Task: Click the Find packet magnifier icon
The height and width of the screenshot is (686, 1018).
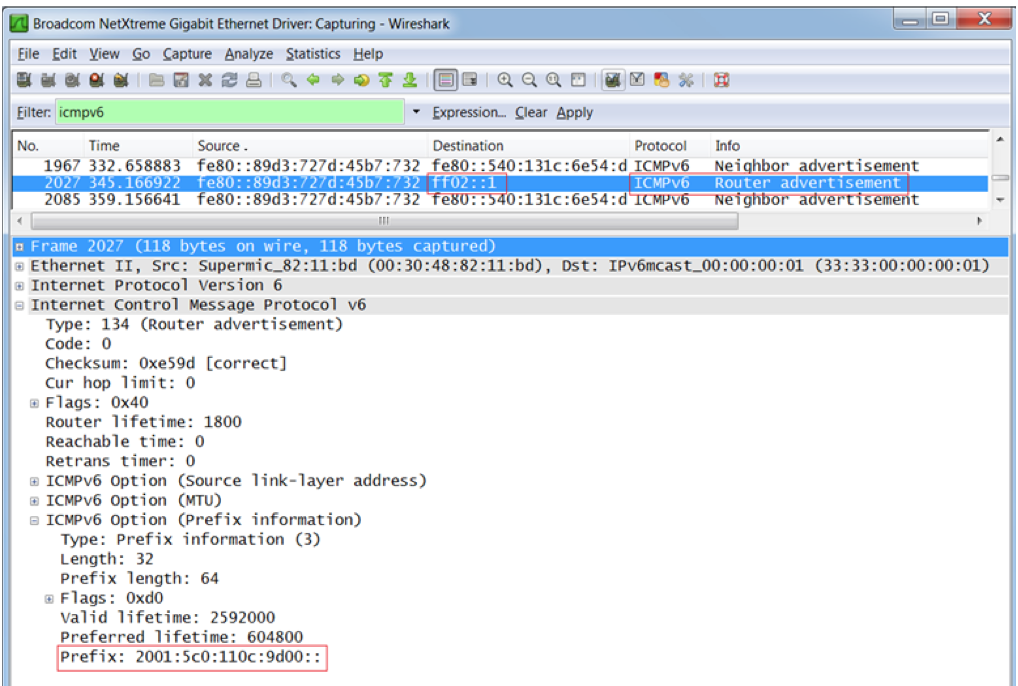Action: 288,81
